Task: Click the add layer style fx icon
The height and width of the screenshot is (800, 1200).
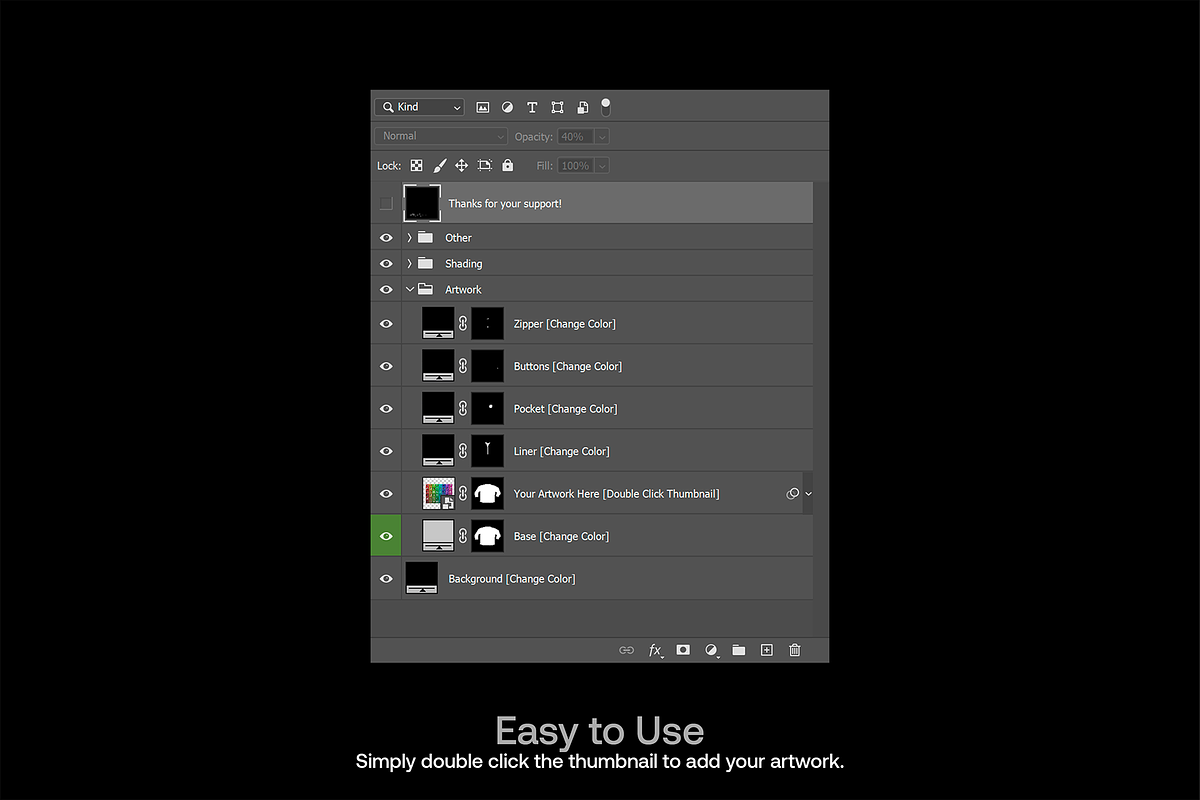Action: pos(655,650)
